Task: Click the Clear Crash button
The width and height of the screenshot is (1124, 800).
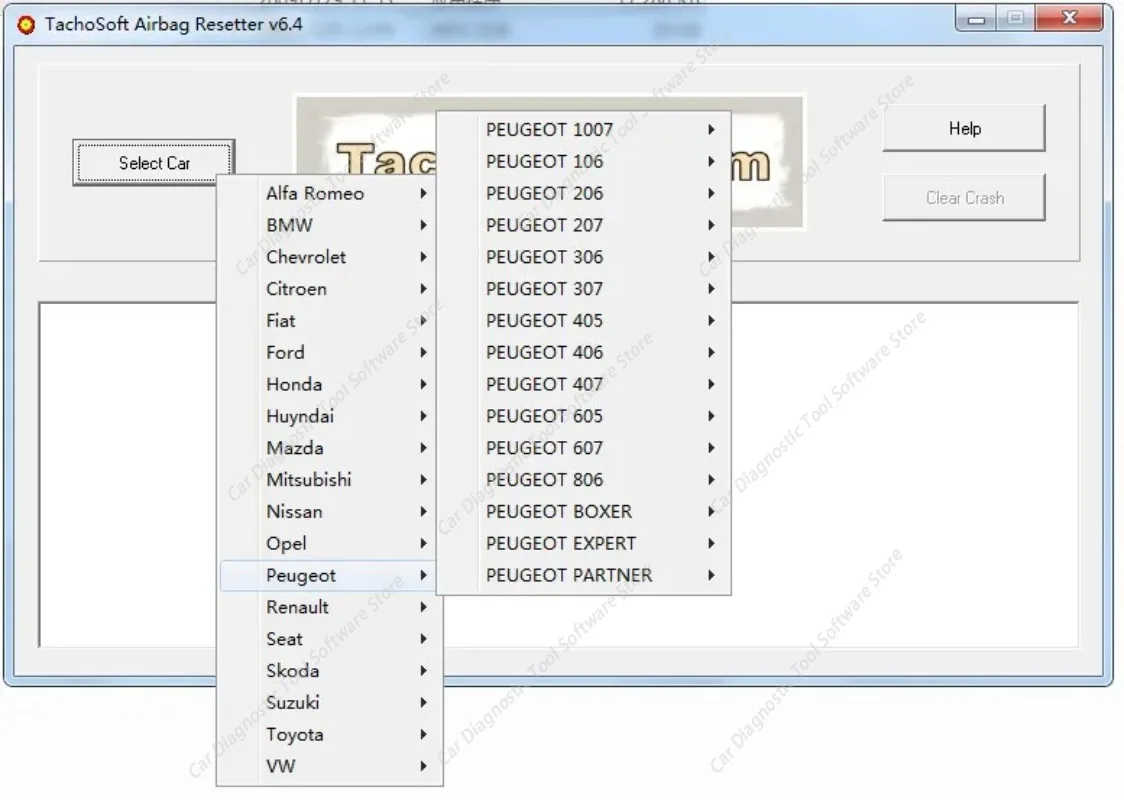Action: click(x=964, y=198)
